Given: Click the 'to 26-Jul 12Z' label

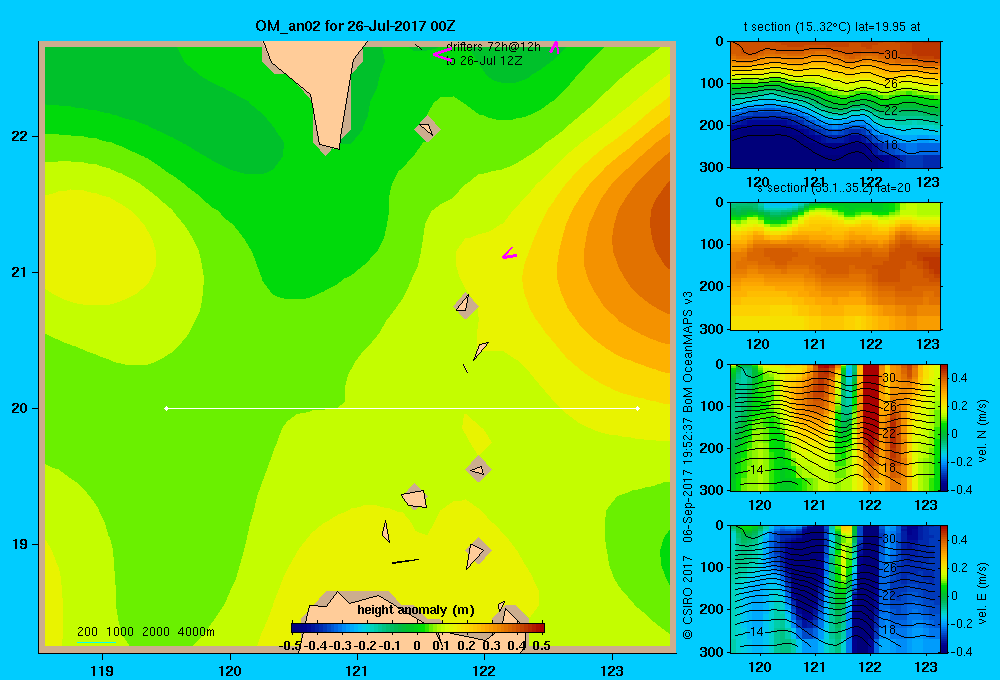Looking at the screenshot, I should pyautogui.click(x=484, y=61).
